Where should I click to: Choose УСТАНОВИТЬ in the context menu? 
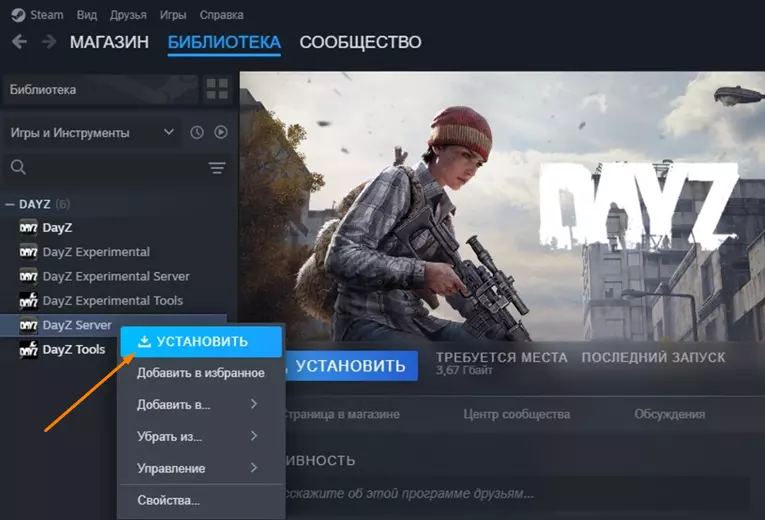click(201, 341)
